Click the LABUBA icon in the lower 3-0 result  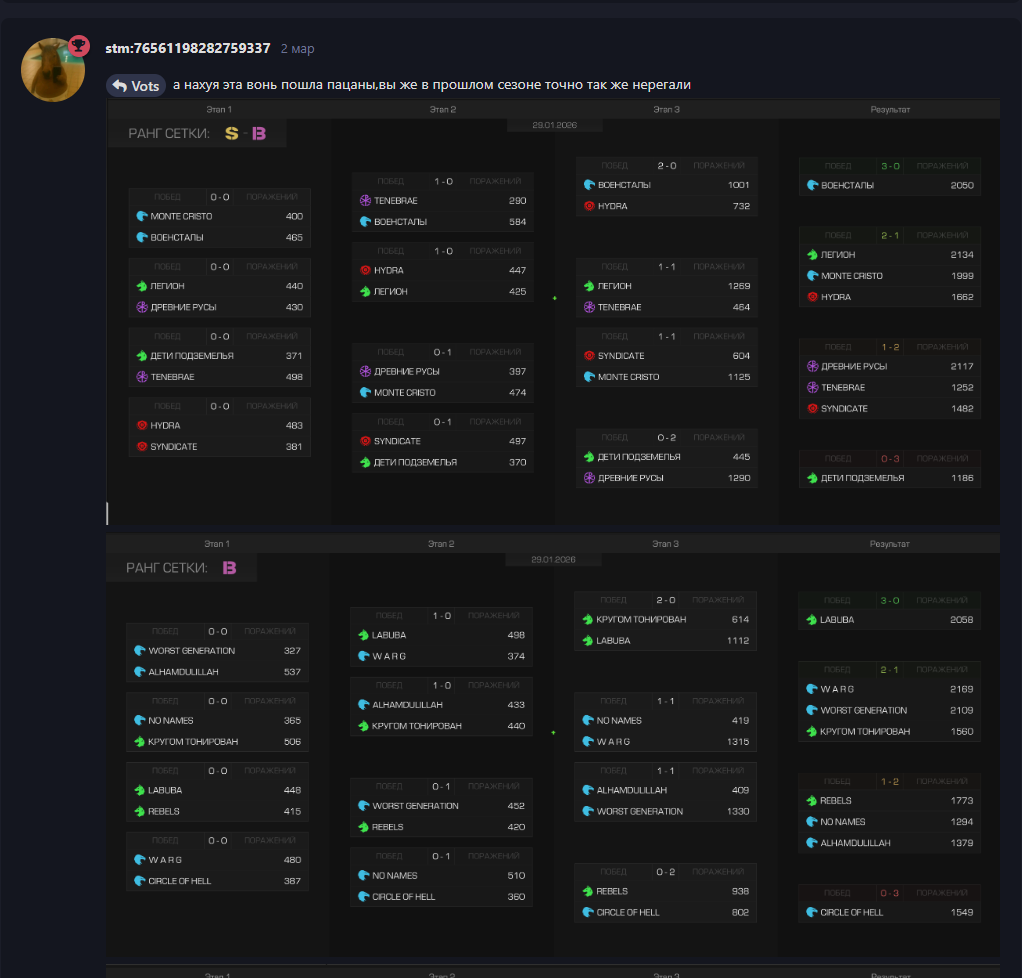pos(812,620)
